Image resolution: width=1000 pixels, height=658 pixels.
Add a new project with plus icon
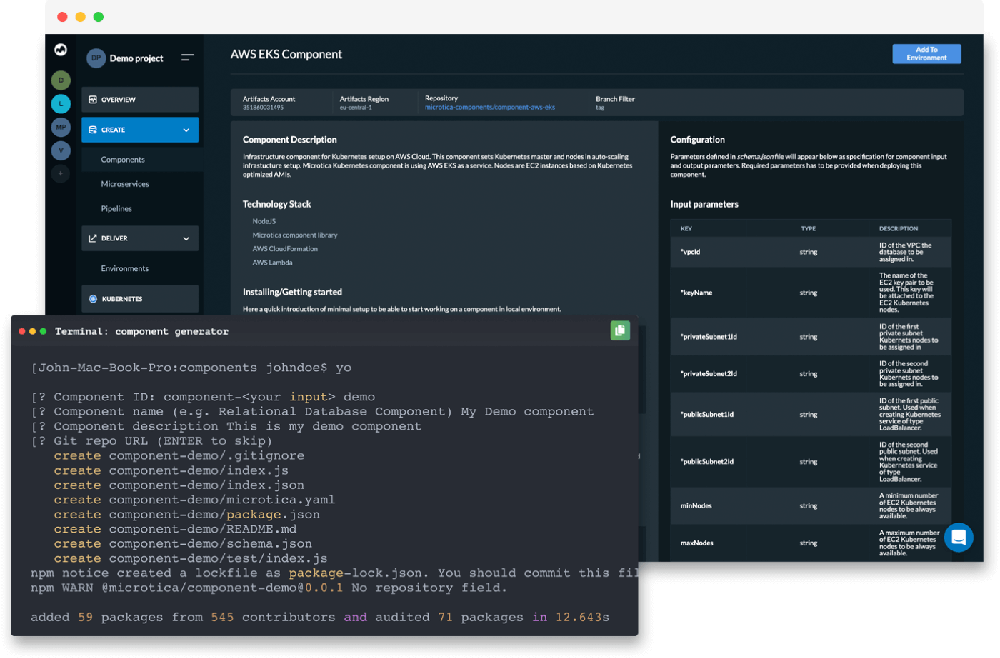point(61,173)
